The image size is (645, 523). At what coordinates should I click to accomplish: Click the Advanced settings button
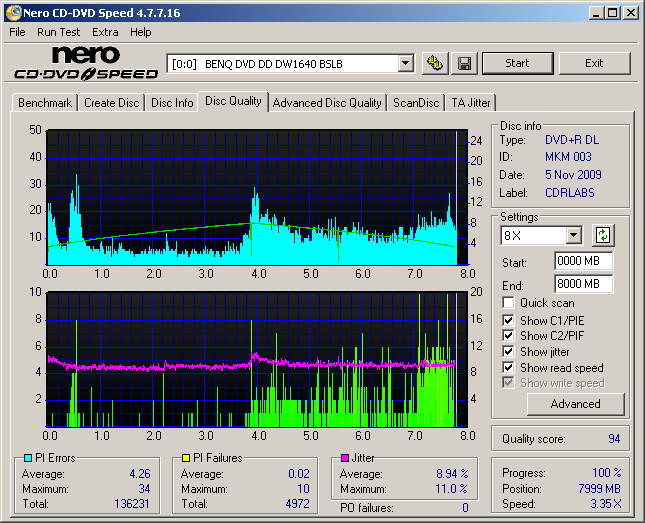(575, 404)
